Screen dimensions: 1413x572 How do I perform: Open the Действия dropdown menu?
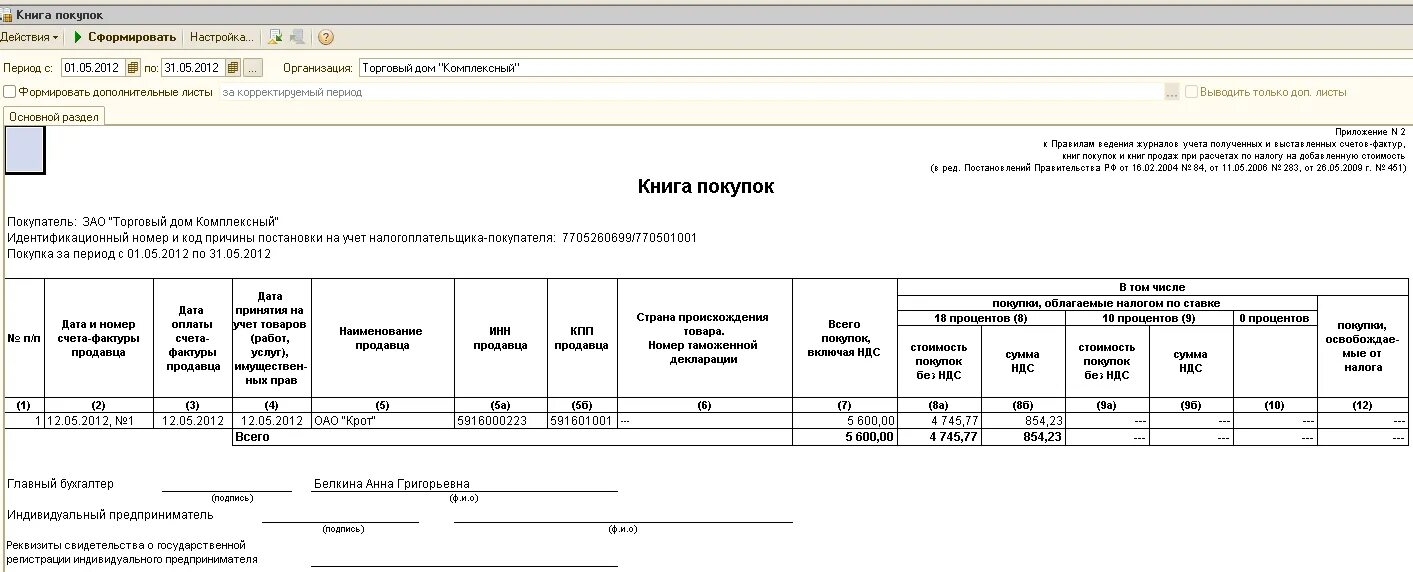(x=29, y=37)
